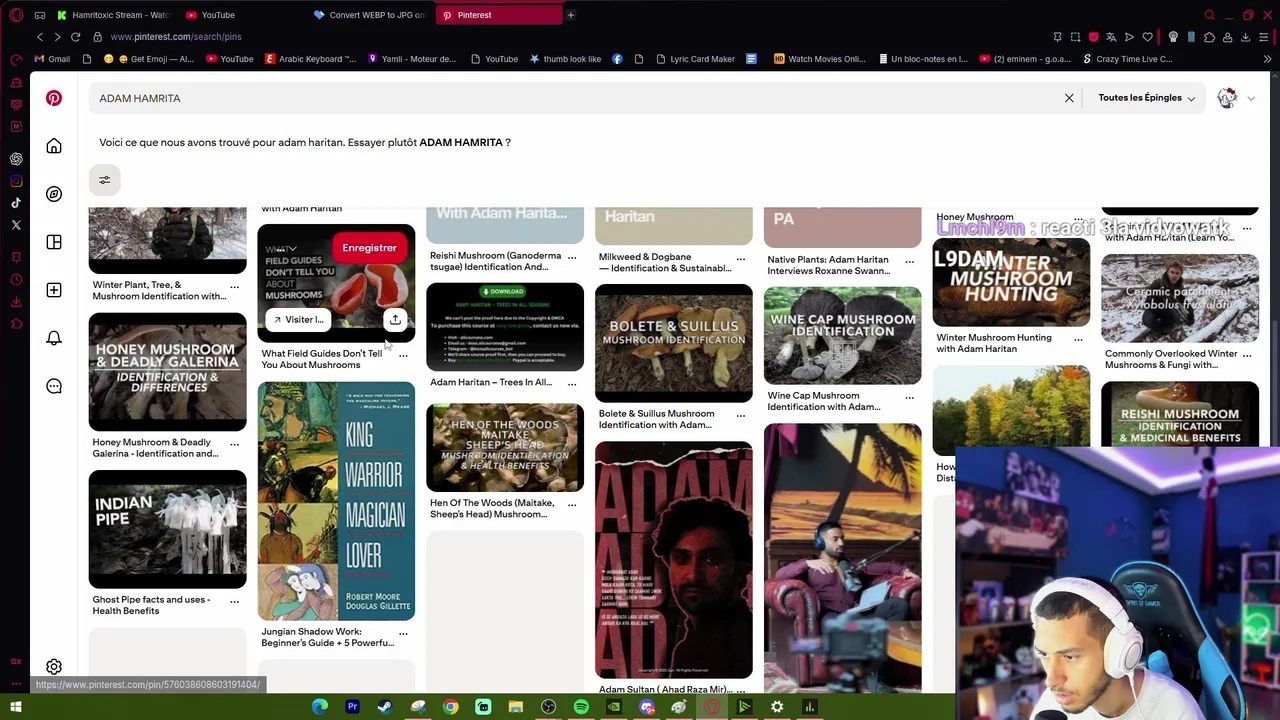Open options for Winter Plant, Tree pin
Viewport: 1280px width, 720px height.
(x=234, y=287)
